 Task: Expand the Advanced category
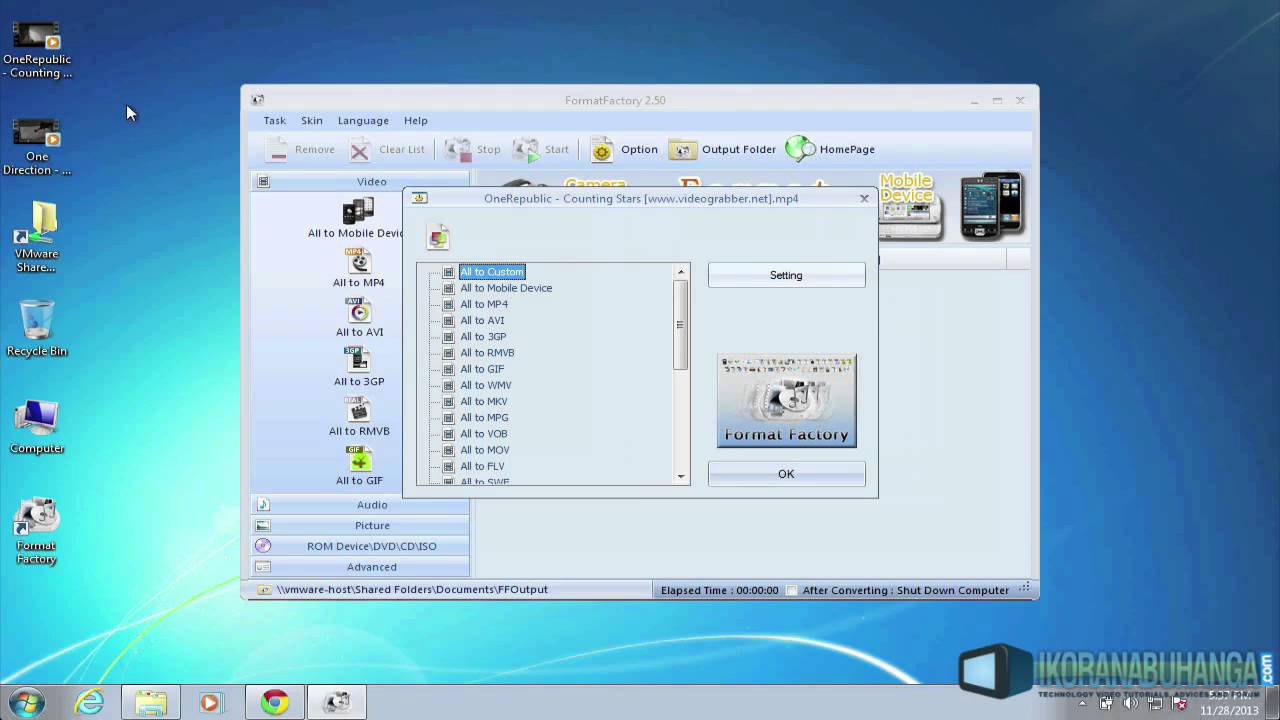coord(360,567)
